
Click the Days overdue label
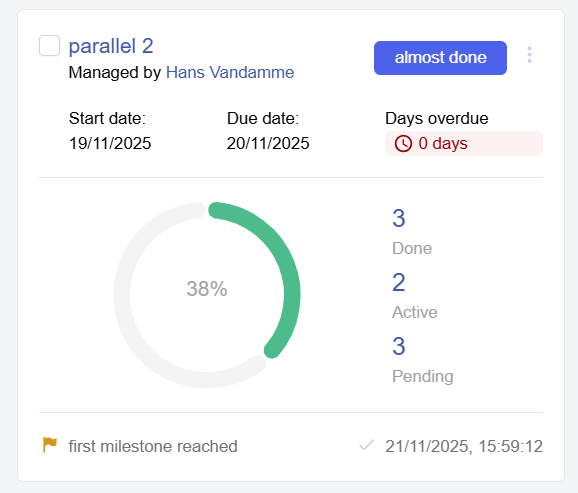click(x=437, y=118)
